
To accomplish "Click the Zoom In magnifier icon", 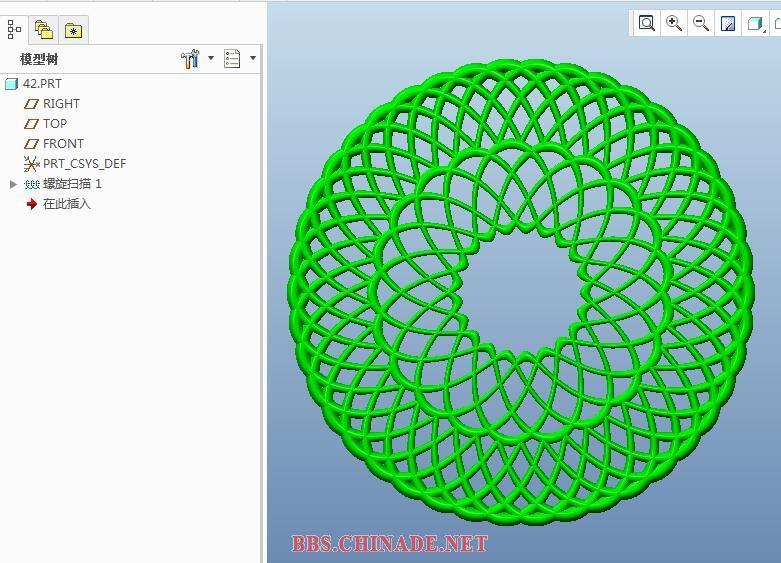I will click(674, 23).
